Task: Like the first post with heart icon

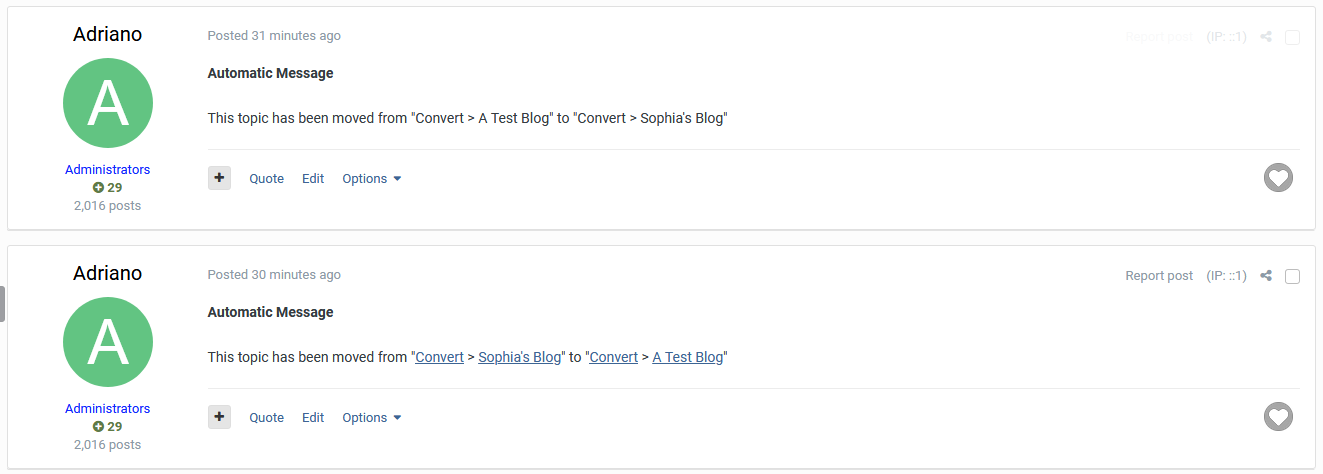Action: [1278, 178]
